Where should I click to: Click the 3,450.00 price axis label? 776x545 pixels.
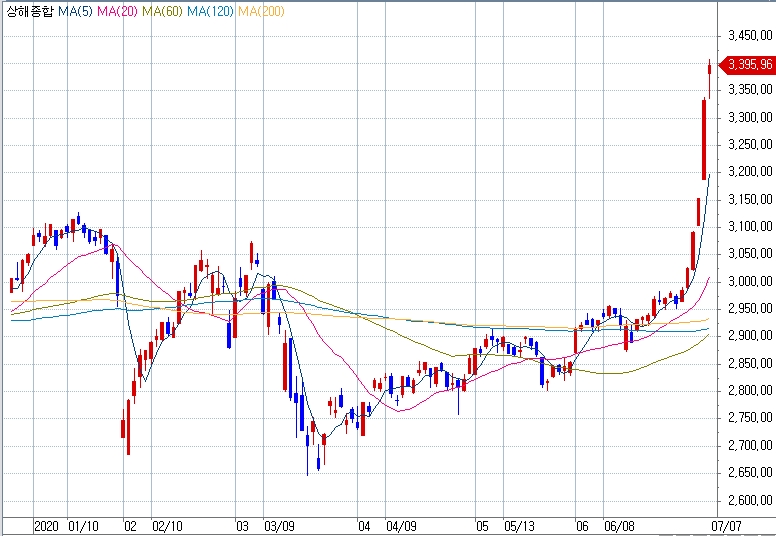point(750,36)
